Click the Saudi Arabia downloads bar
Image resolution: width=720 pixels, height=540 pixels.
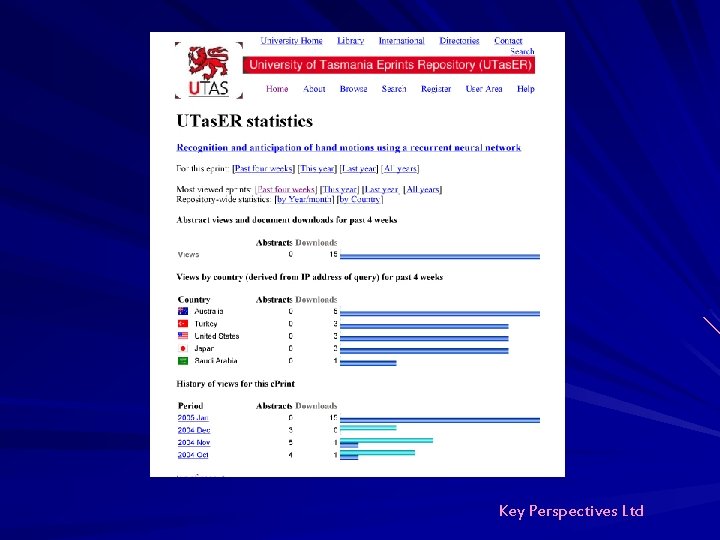[368, 363]
